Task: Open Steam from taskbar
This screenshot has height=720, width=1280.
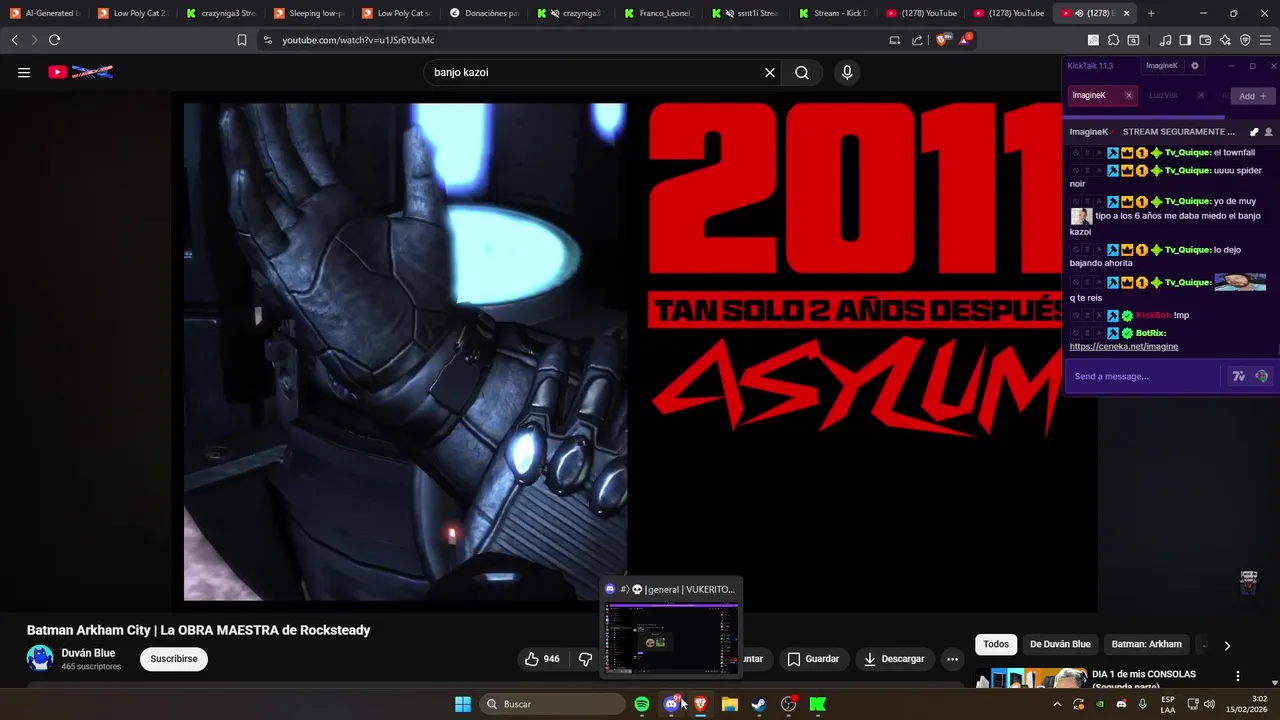Action: click(759, 704)
